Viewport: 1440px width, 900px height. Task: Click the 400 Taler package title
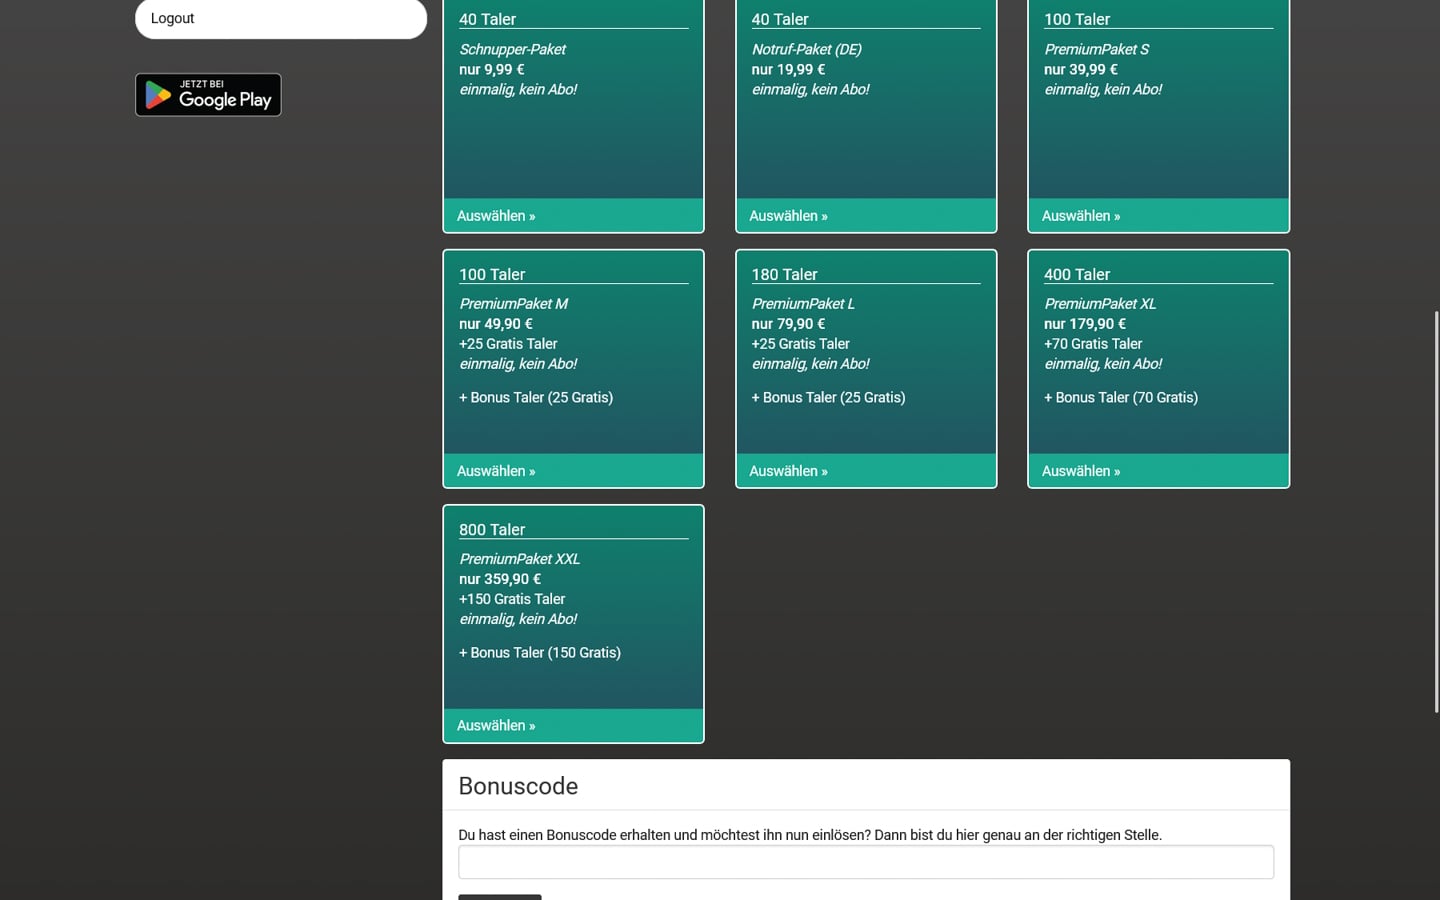(1077, 275)
